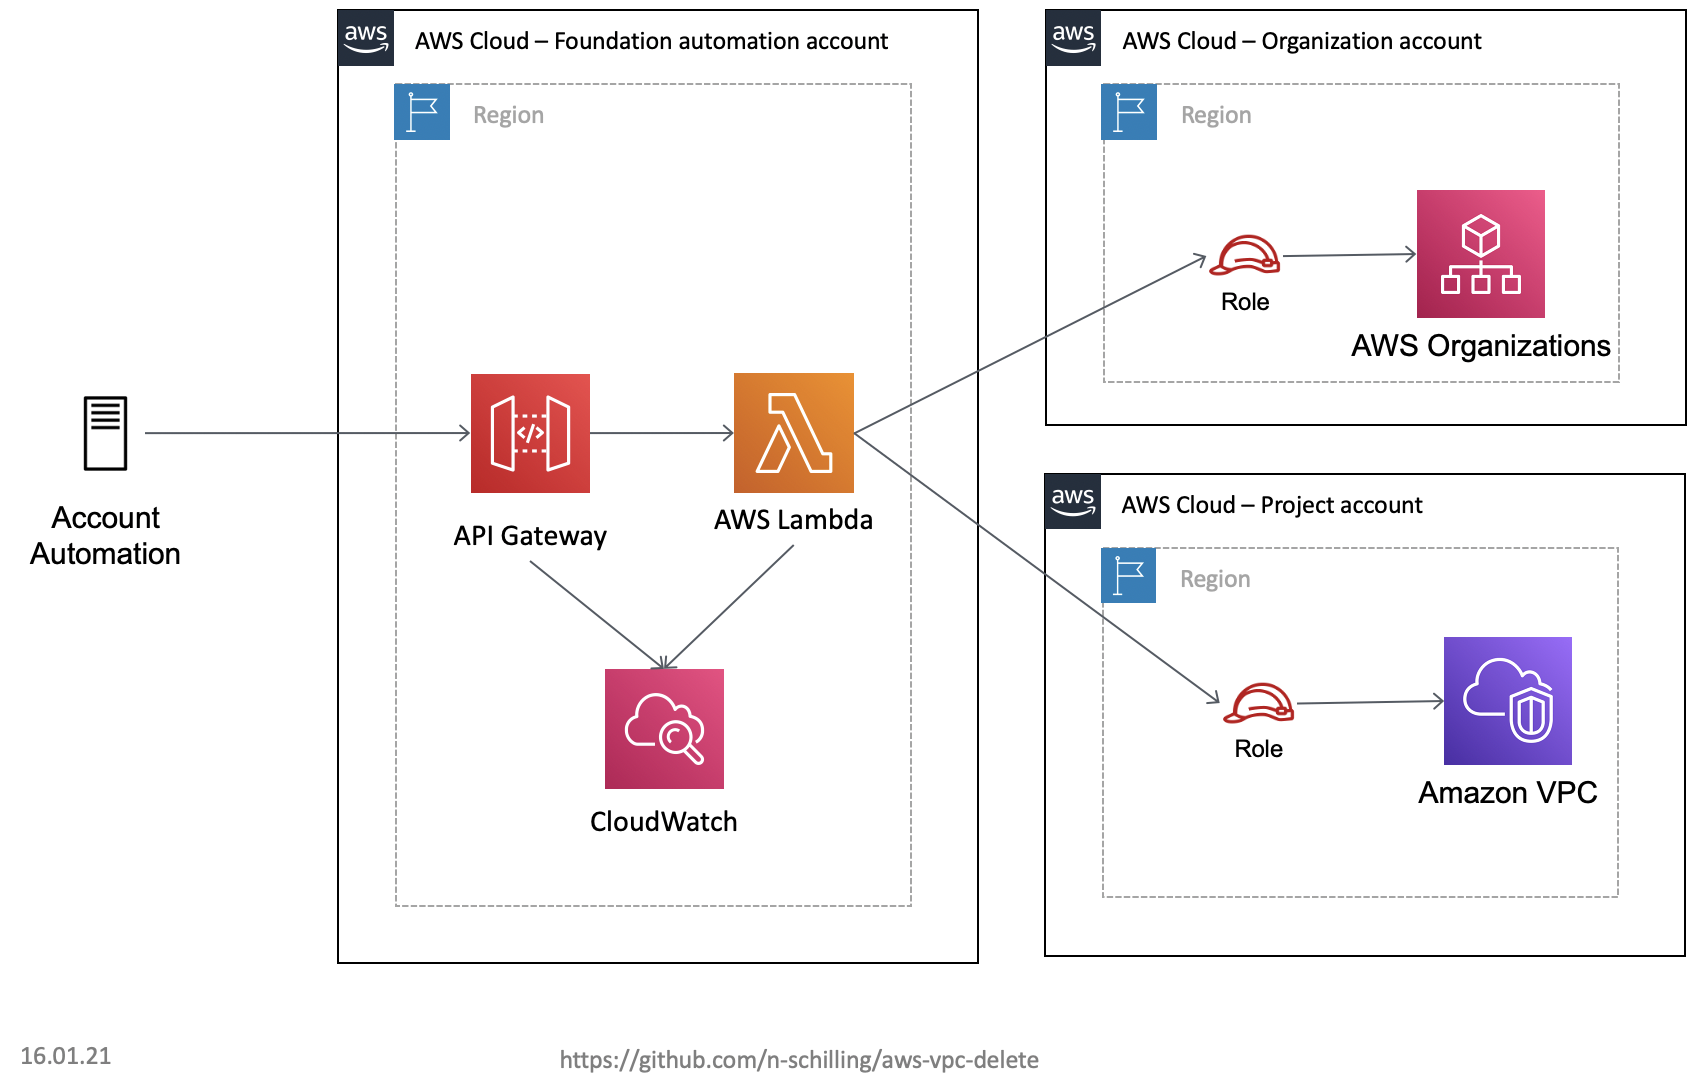Click the 'Amazon VPC' label
This screenshot has height=1086, width=1692.
coord(1508,793)
